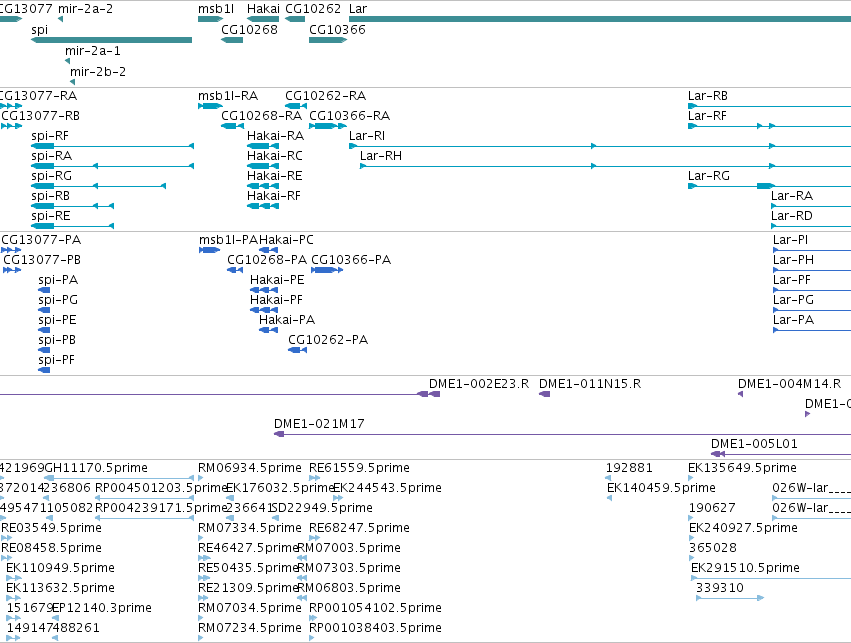
Task: Select the CG10366 gene bar
Action: pos(328,40)
